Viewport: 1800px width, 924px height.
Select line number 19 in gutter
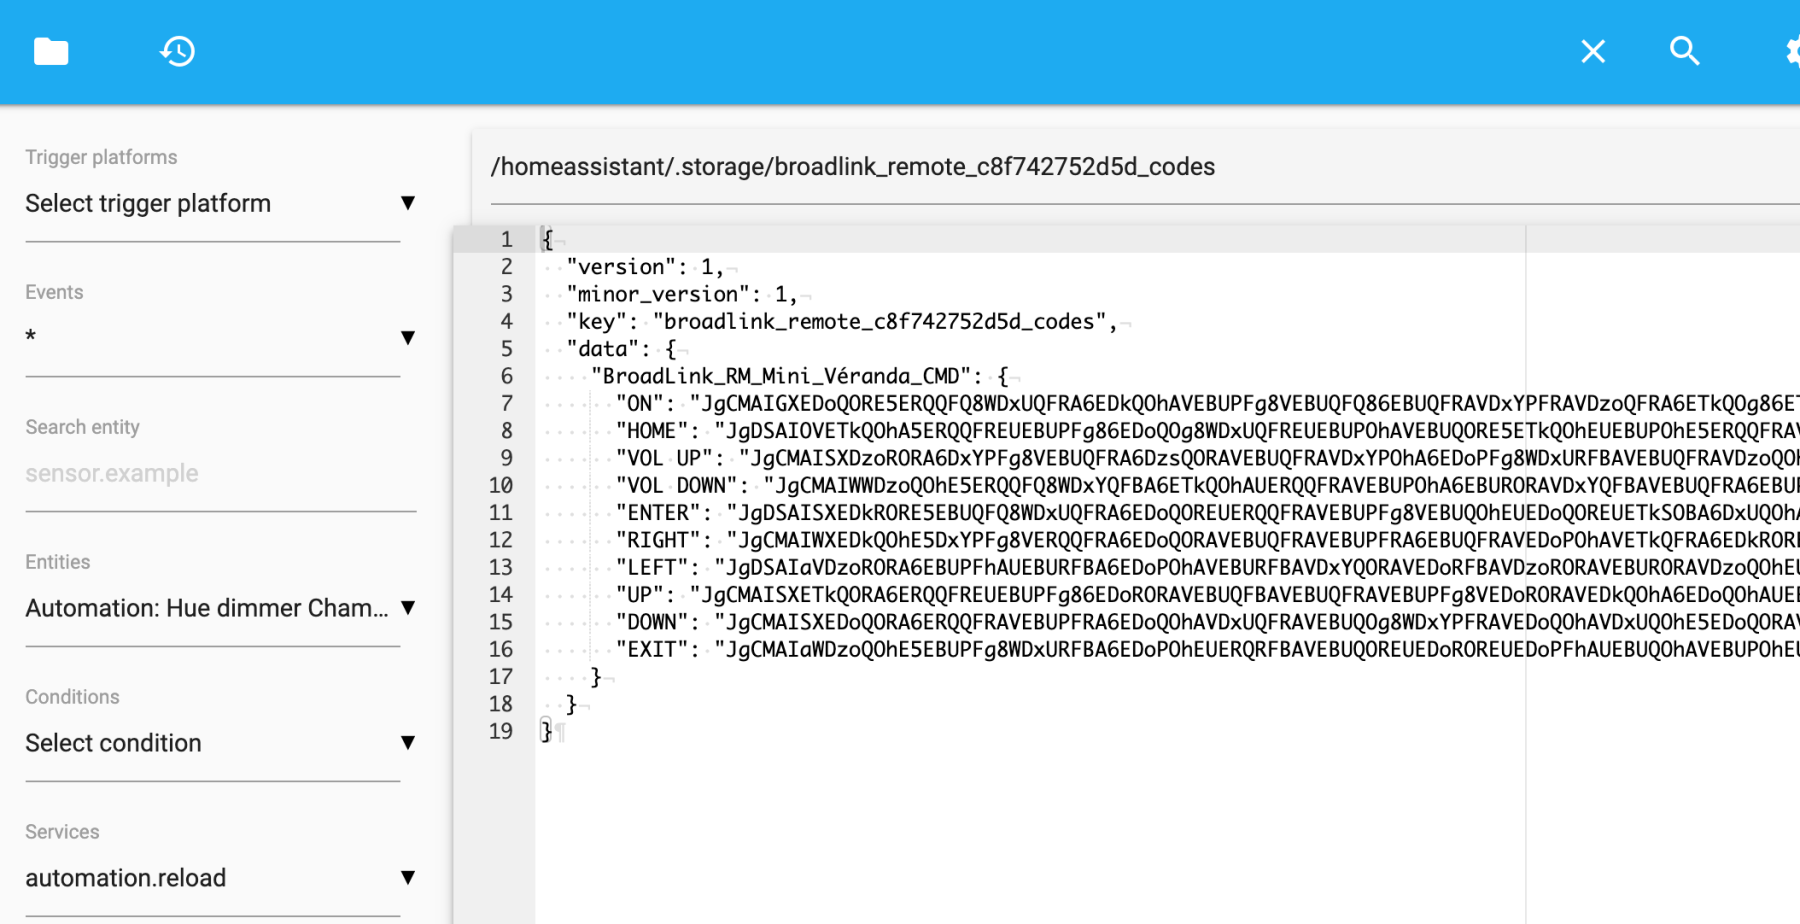point(500,731)
